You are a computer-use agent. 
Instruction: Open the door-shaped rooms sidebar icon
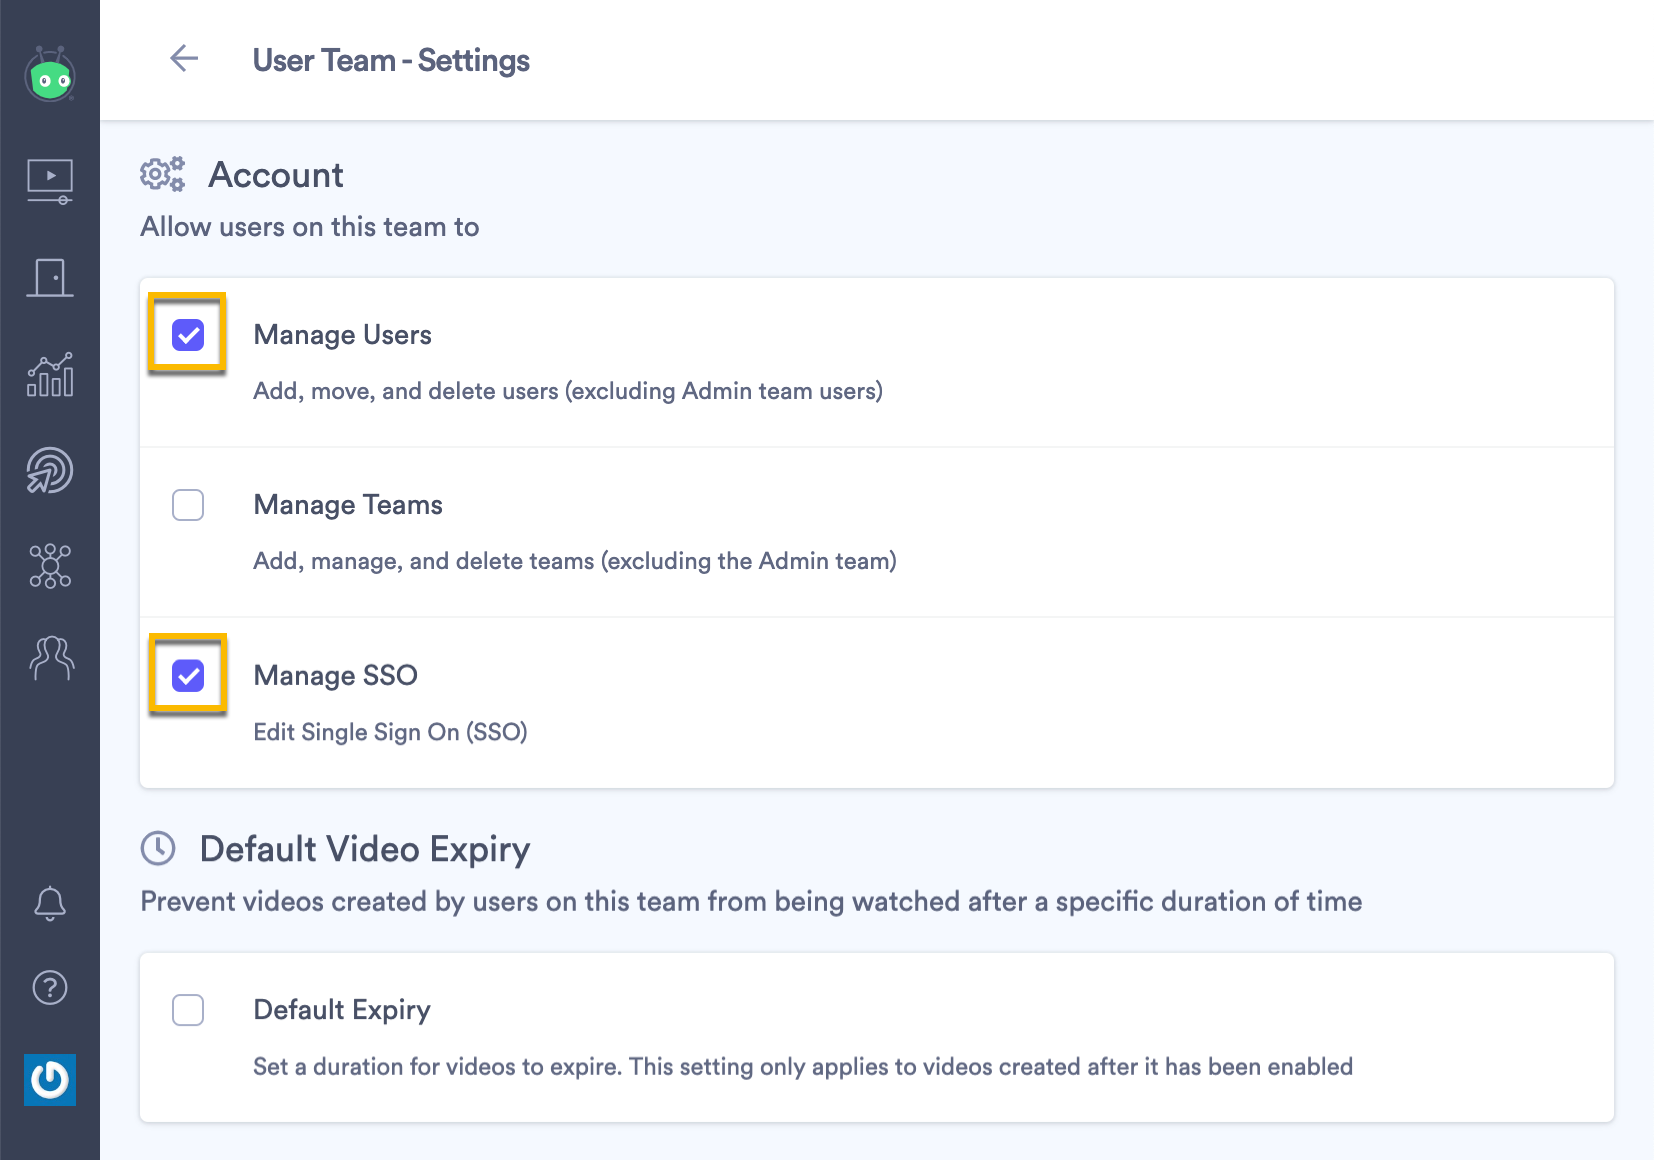50,278
